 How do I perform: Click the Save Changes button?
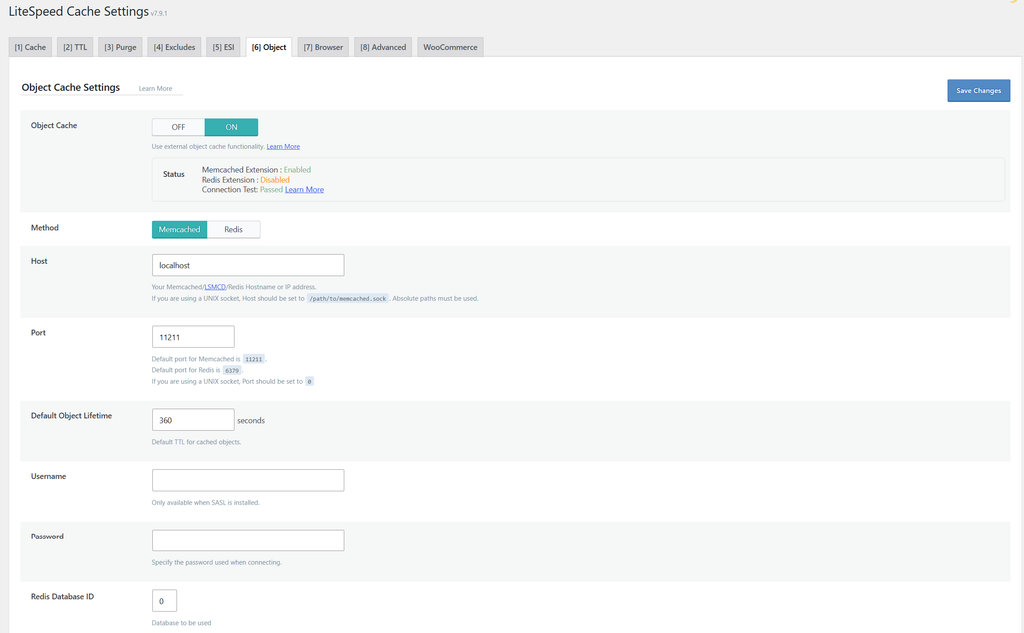(x=978, y=91)
